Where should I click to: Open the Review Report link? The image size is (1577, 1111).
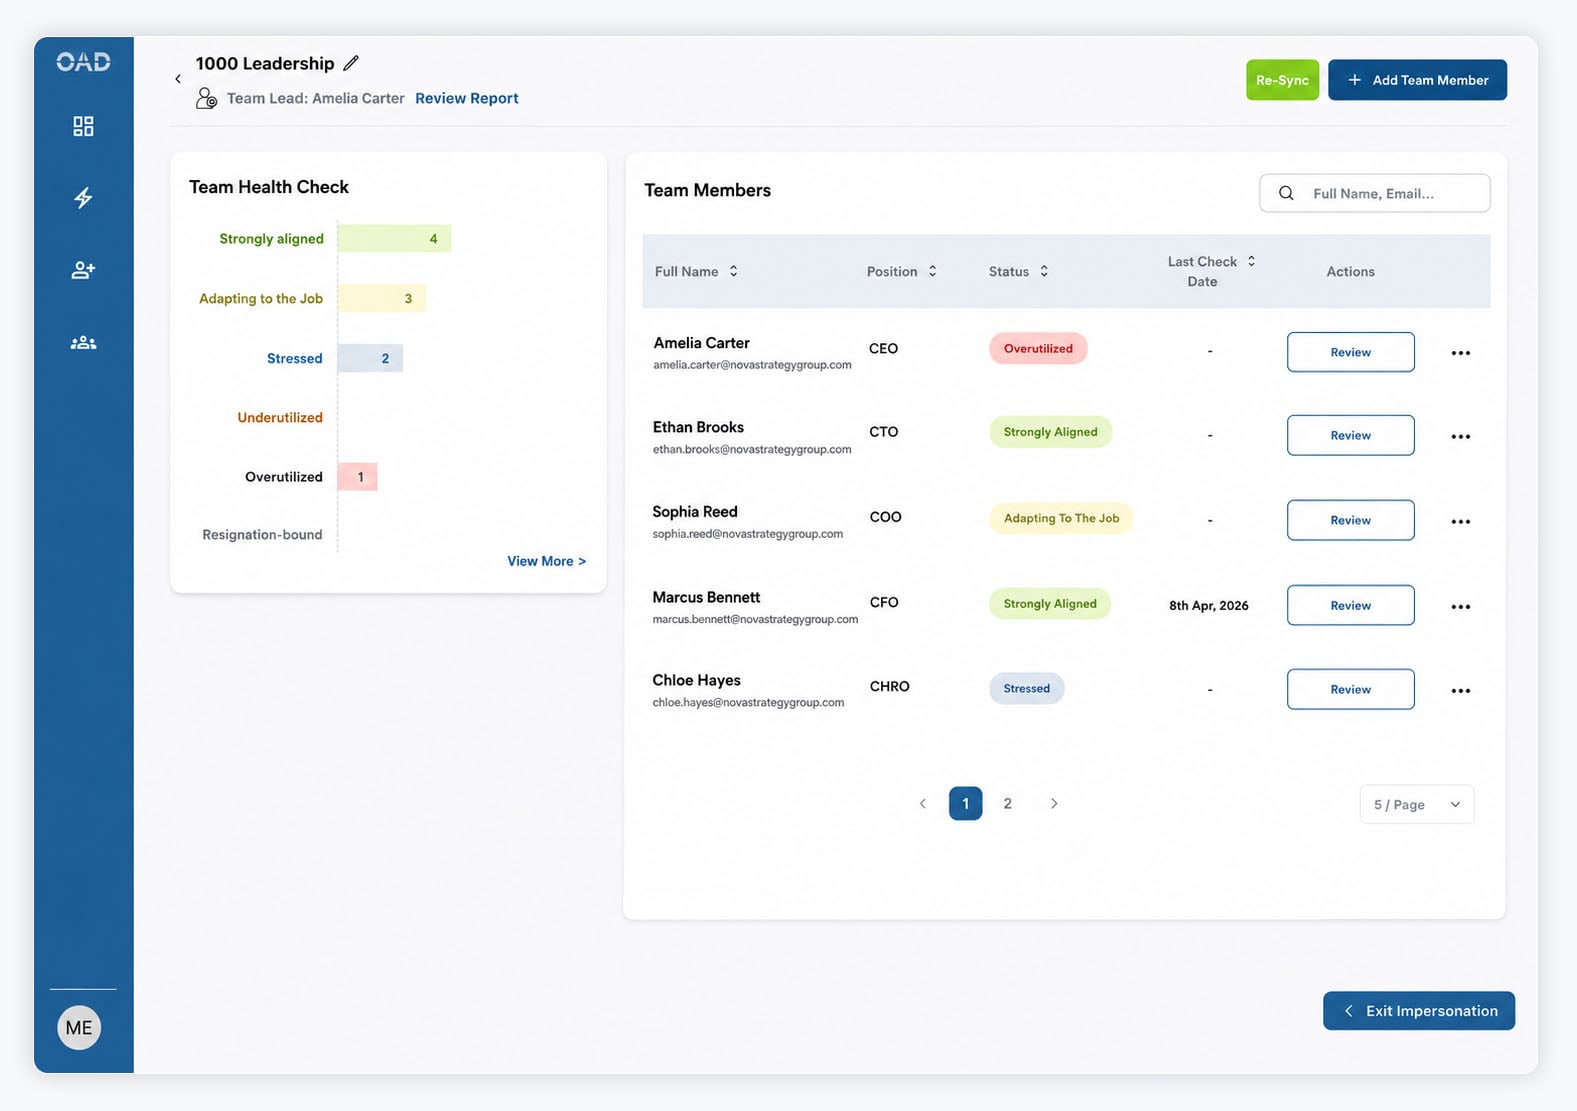(467, 98)
